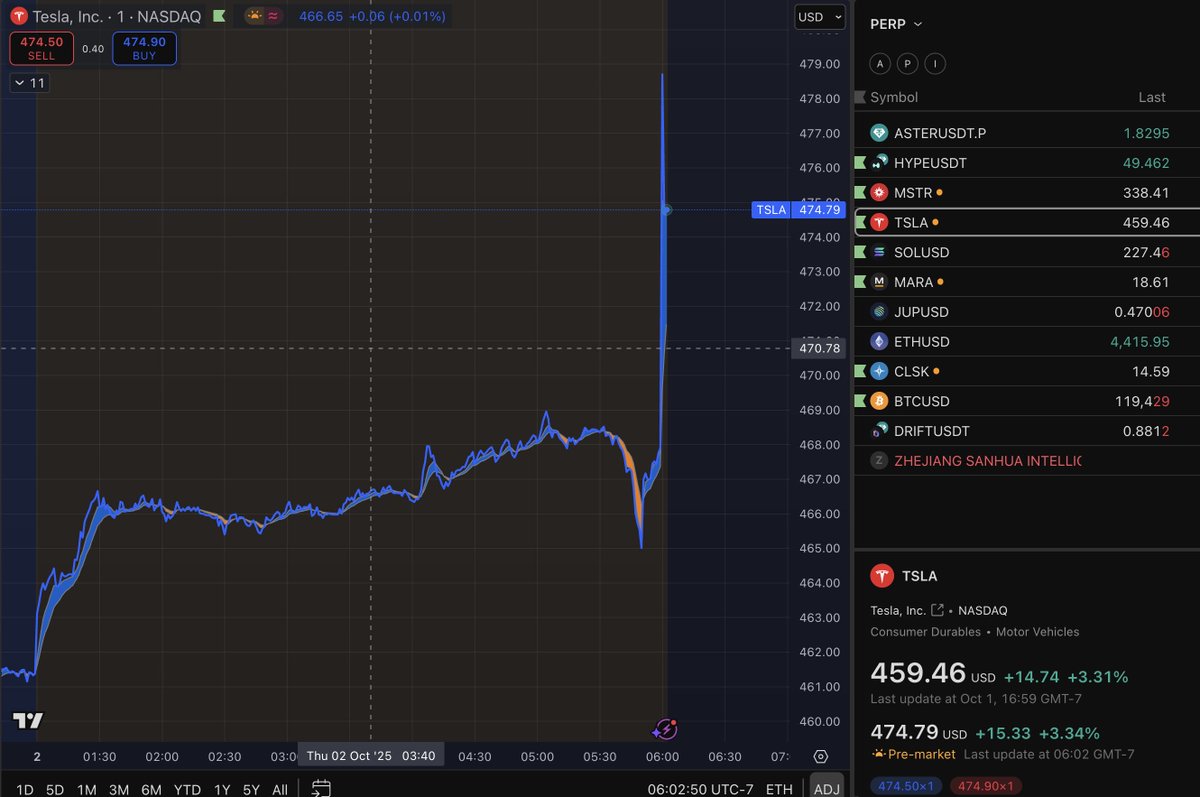Click the green flag beside NASDAQ
Viewport: 1200px width, 797px height.
tap(219, 17)
